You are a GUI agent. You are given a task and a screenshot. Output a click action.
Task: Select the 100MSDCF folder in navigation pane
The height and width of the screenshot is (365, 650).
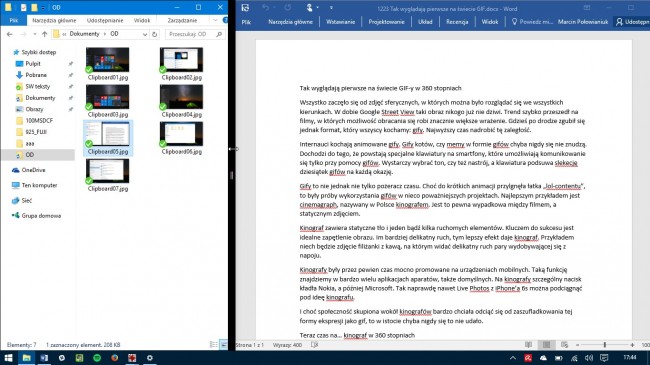click(x=39, y=120)
